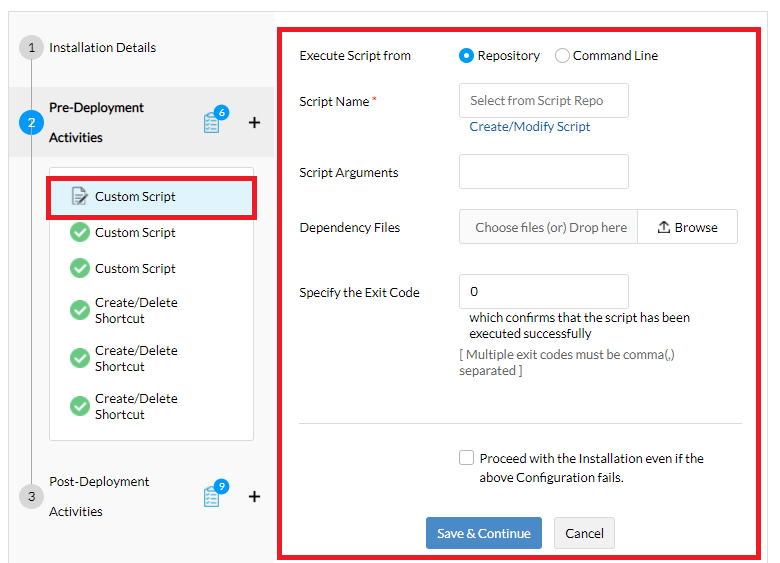This screenshot has width=780, height=563.
Task: Click Browse to choose dependency files
Action: [x=688, y=227]
